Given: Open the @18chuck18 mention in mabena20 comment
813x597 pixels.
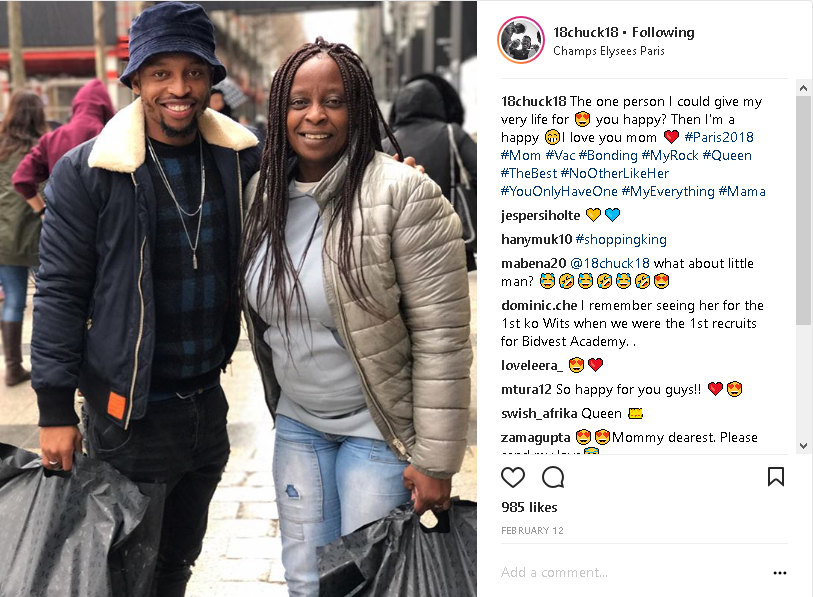Looking at the screenshot, I should click(x=610, y=263).
